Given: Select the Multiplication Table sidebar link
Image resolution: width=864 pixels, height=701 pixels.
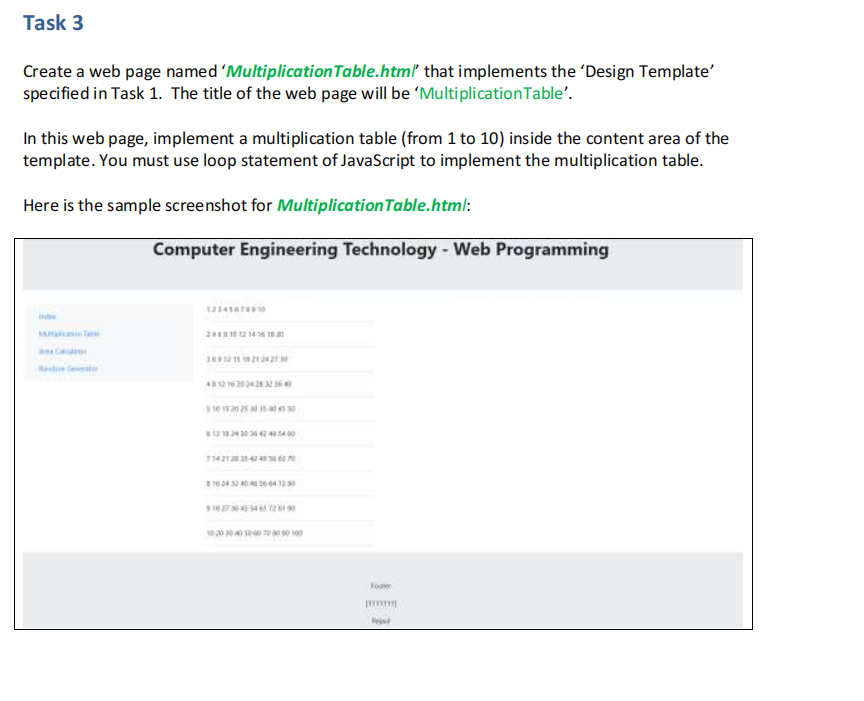Looking at the screenshot, I should 69,334.
